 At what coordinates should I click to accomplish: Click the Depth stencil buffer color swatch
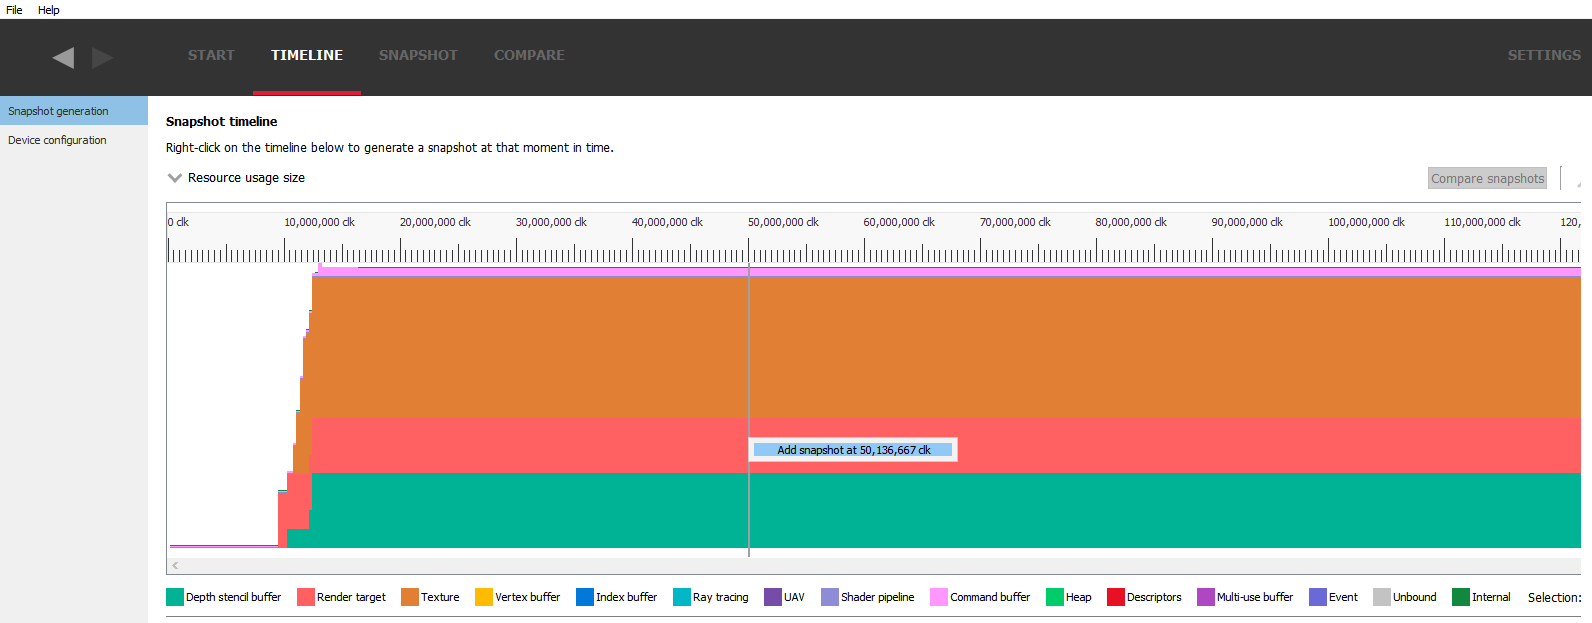175,597
